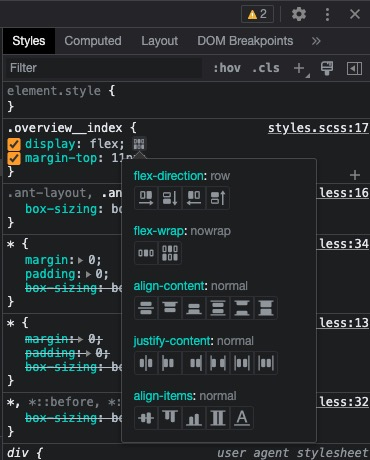Open the less:13 source link
370x460 pixels.
click(x=344, y=323)
